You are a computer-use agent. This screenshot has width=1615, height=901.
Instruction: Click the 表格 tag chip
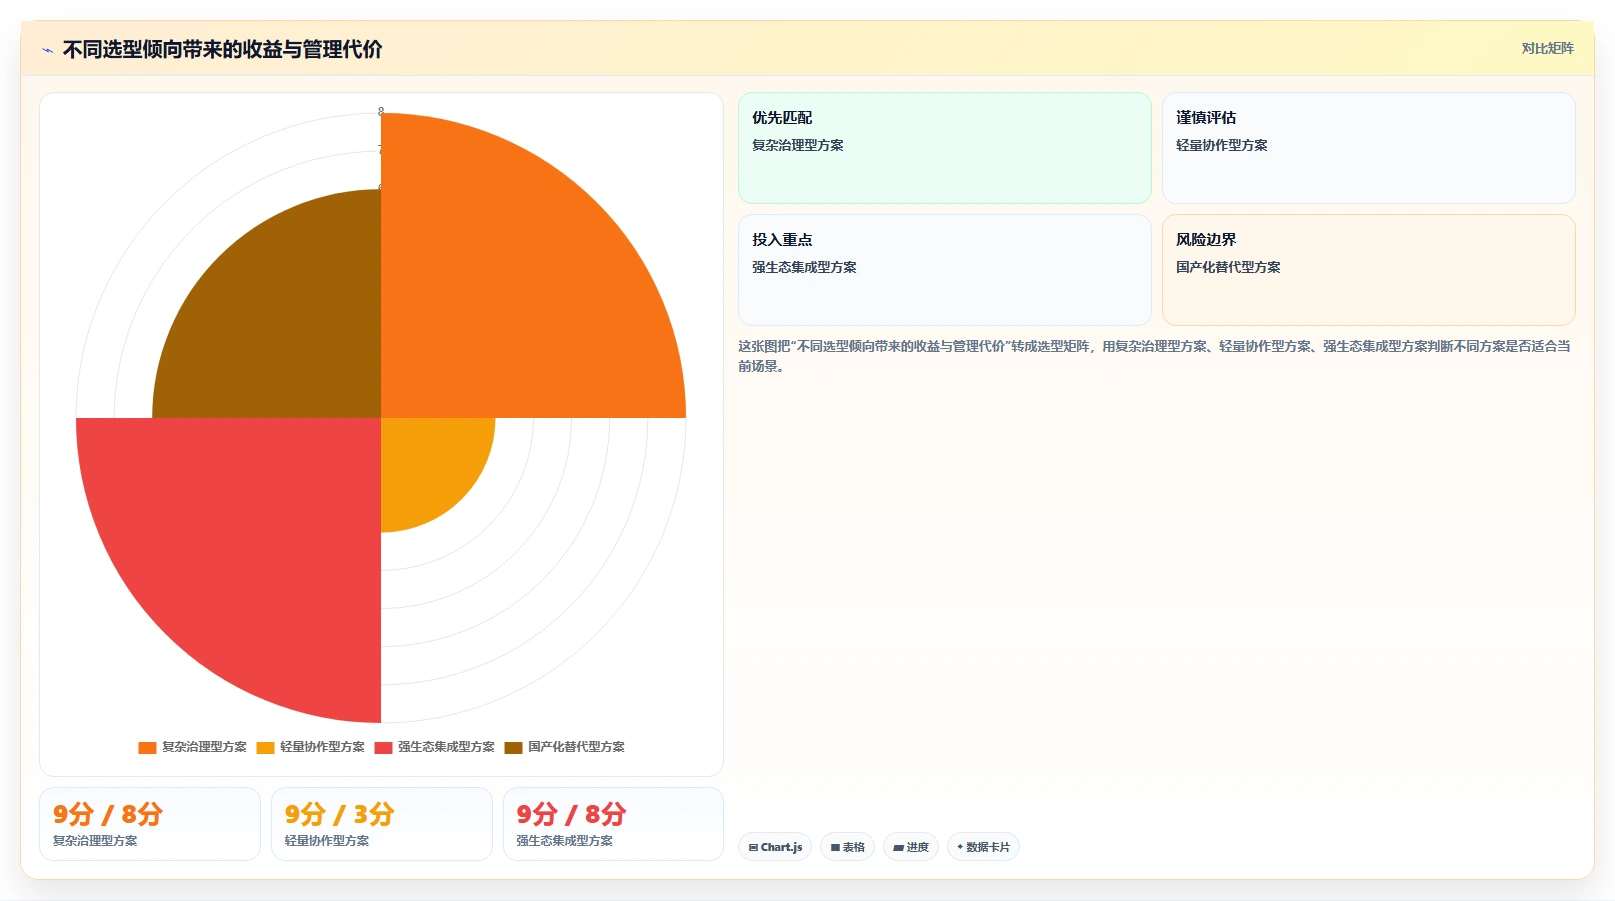pyautogui.click(x=847, y=847)
